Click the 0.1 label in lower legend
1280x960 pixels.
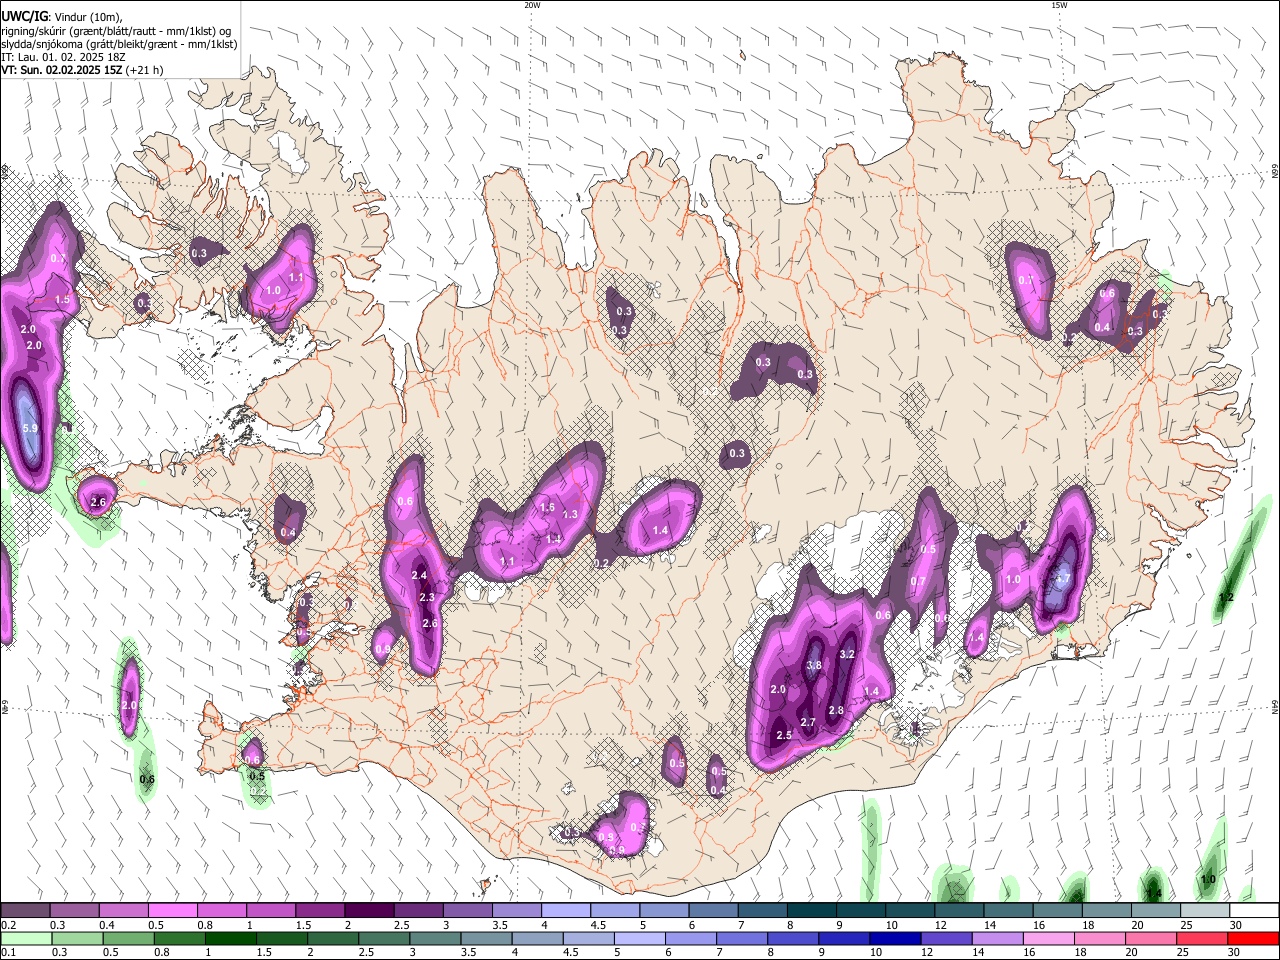(8, 952)
